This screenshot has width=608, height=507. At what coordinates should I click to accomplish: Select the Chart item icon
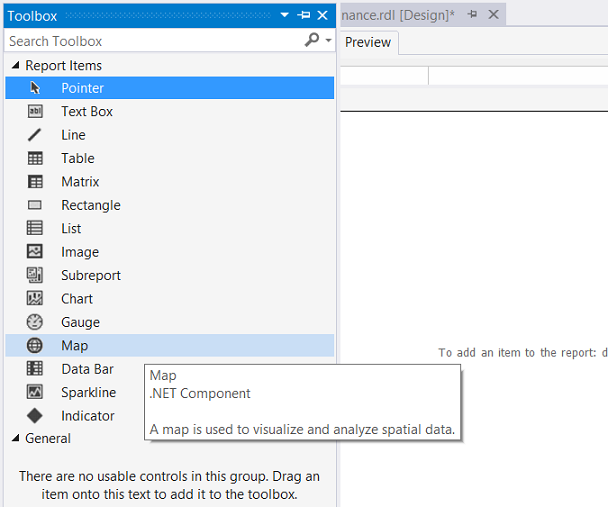pos(35,298)
